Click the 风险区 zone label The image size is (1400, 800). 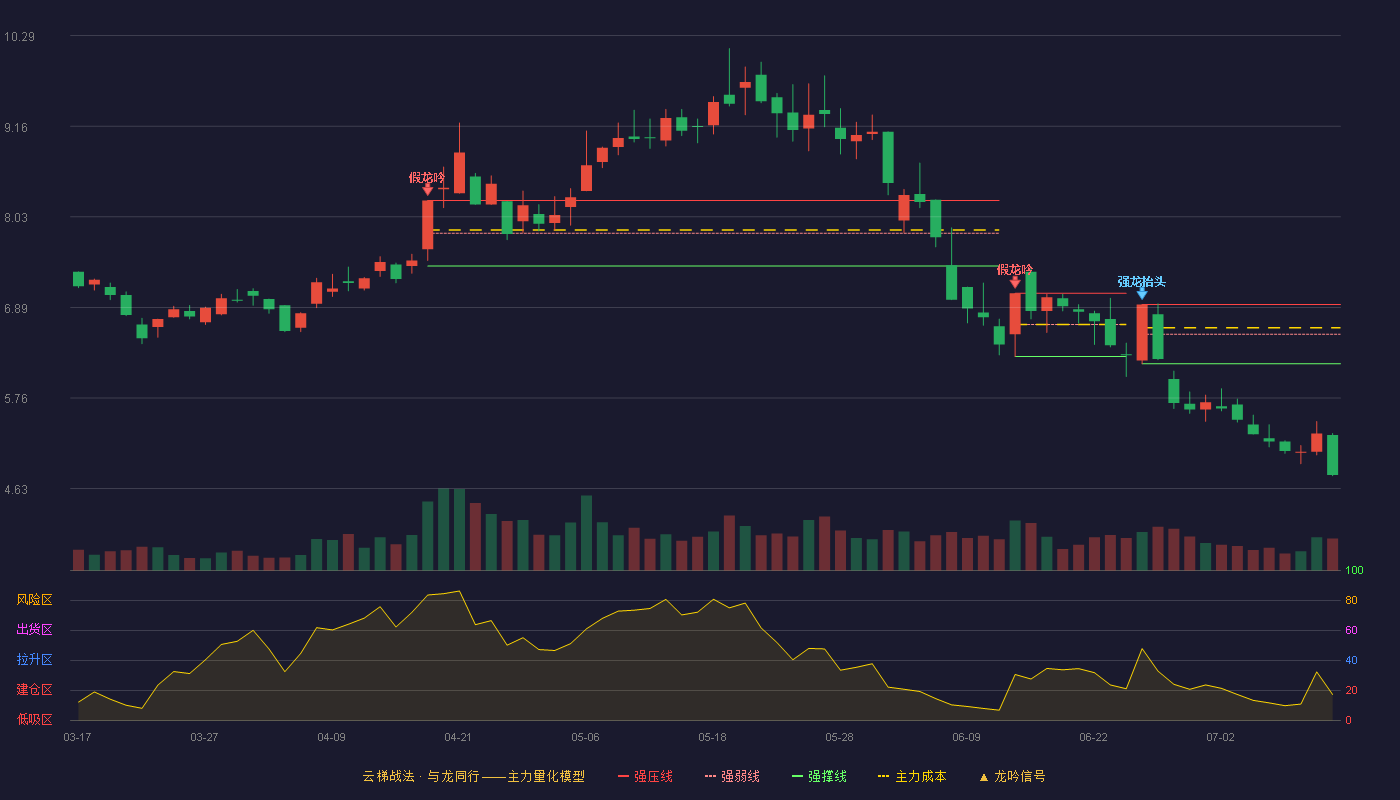(34, 600)
